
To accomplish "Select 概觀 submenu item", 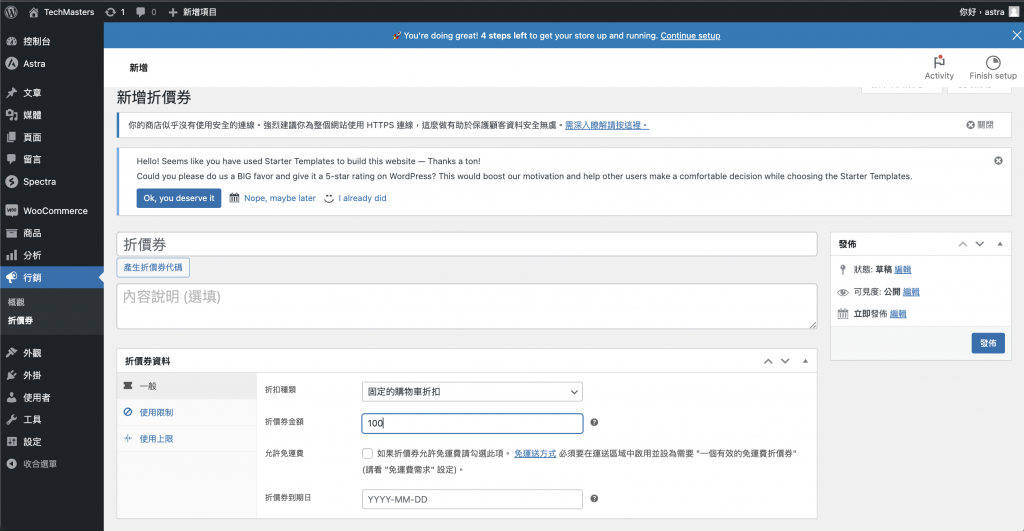I will click(16, 302).
